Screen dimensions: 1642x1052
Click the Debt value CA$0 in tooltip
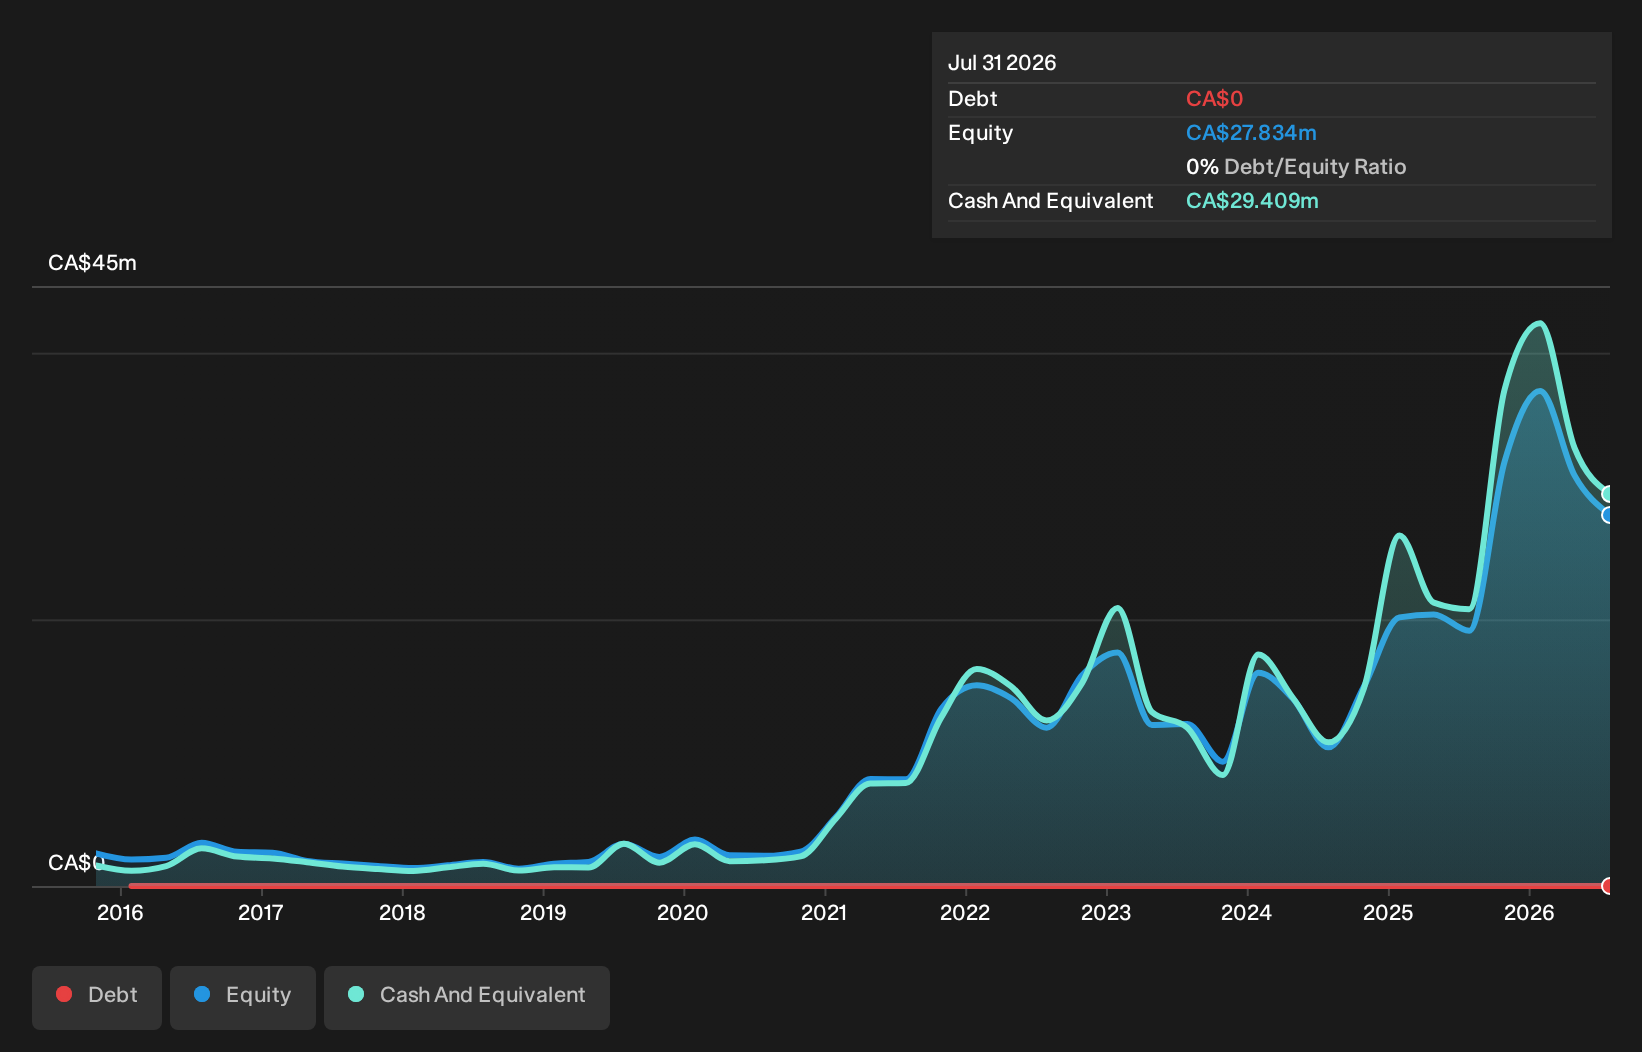click(x=1214, y=99)
